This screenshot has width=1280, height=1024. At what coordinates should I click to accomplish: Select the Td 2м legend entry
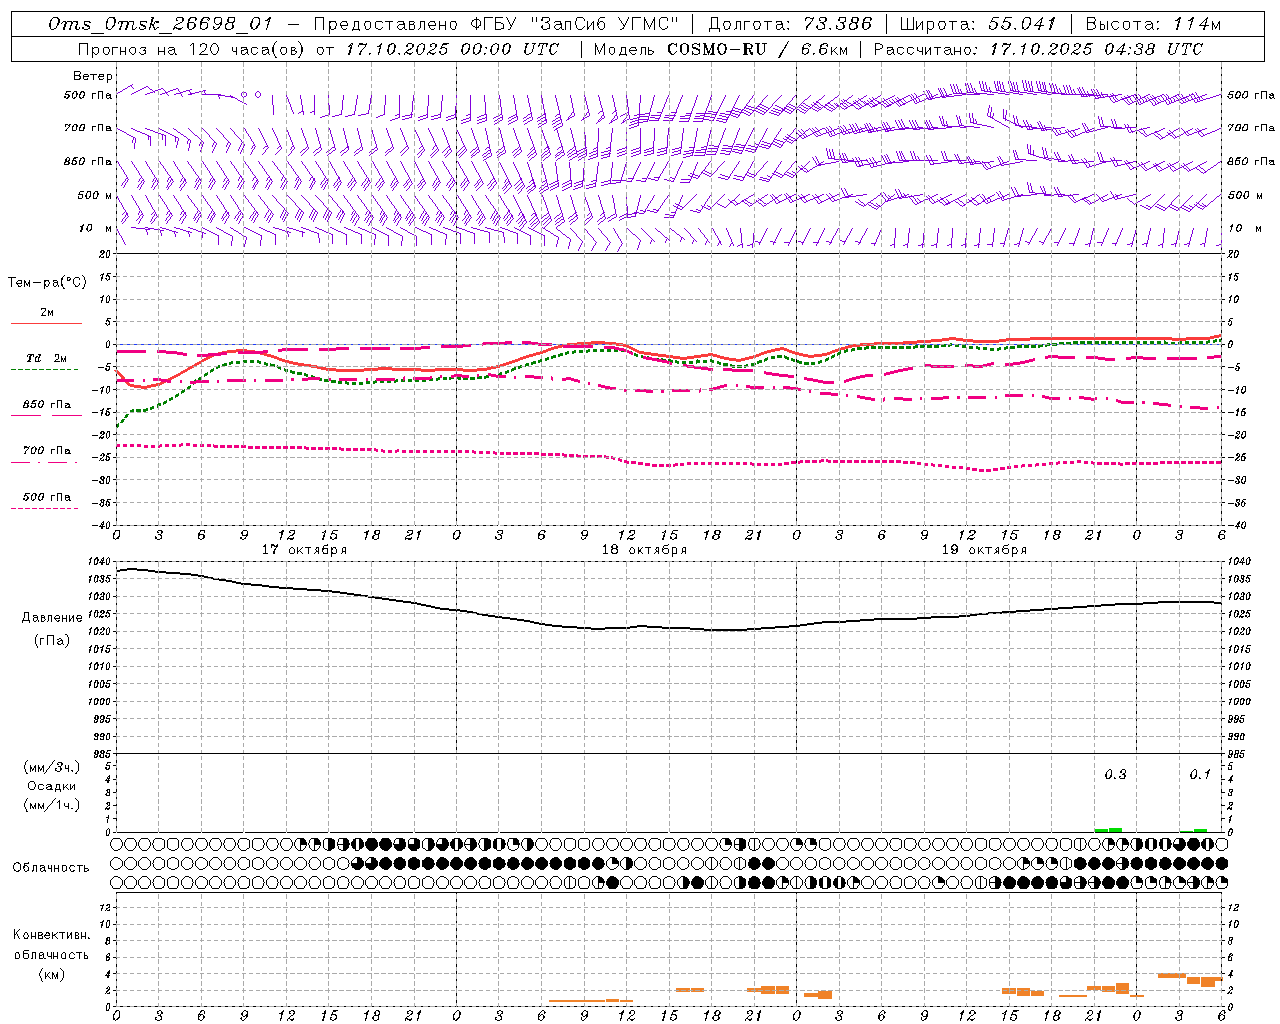tap(46, 358)
